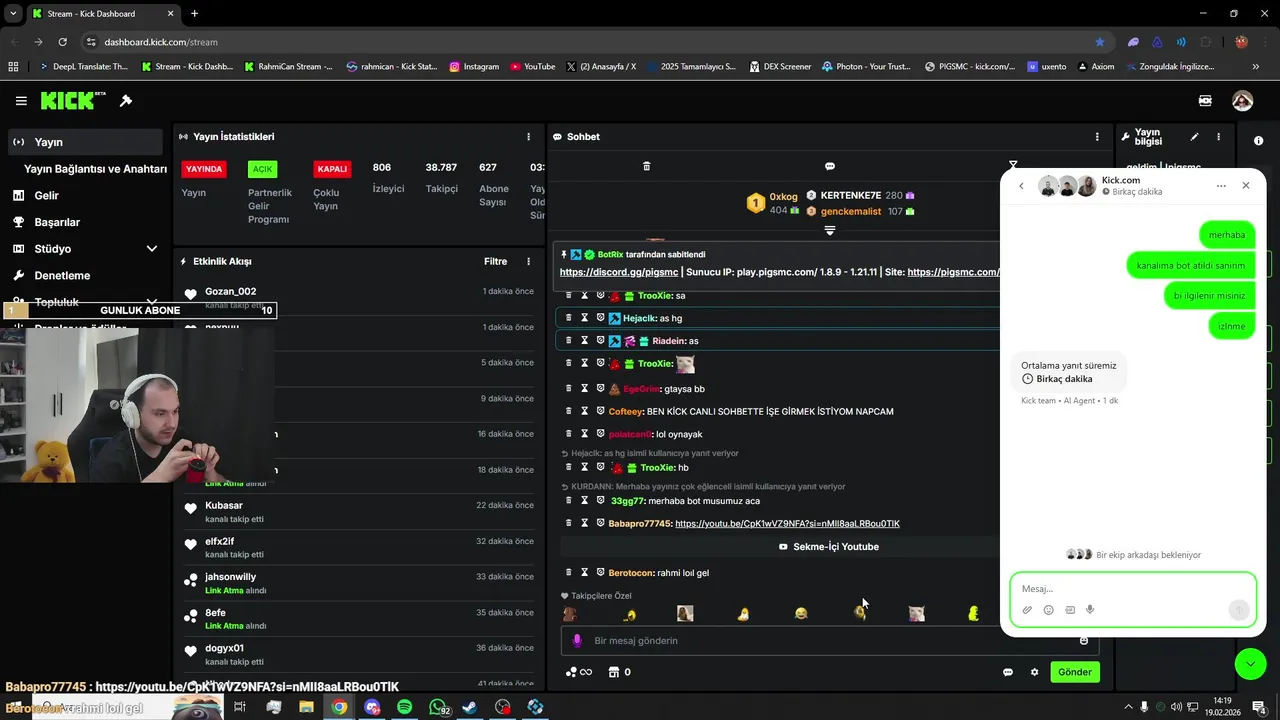Open Babapro77745's youtu.be link in chat
Screen dimensions: 1280x720
[x=787, y=524]
